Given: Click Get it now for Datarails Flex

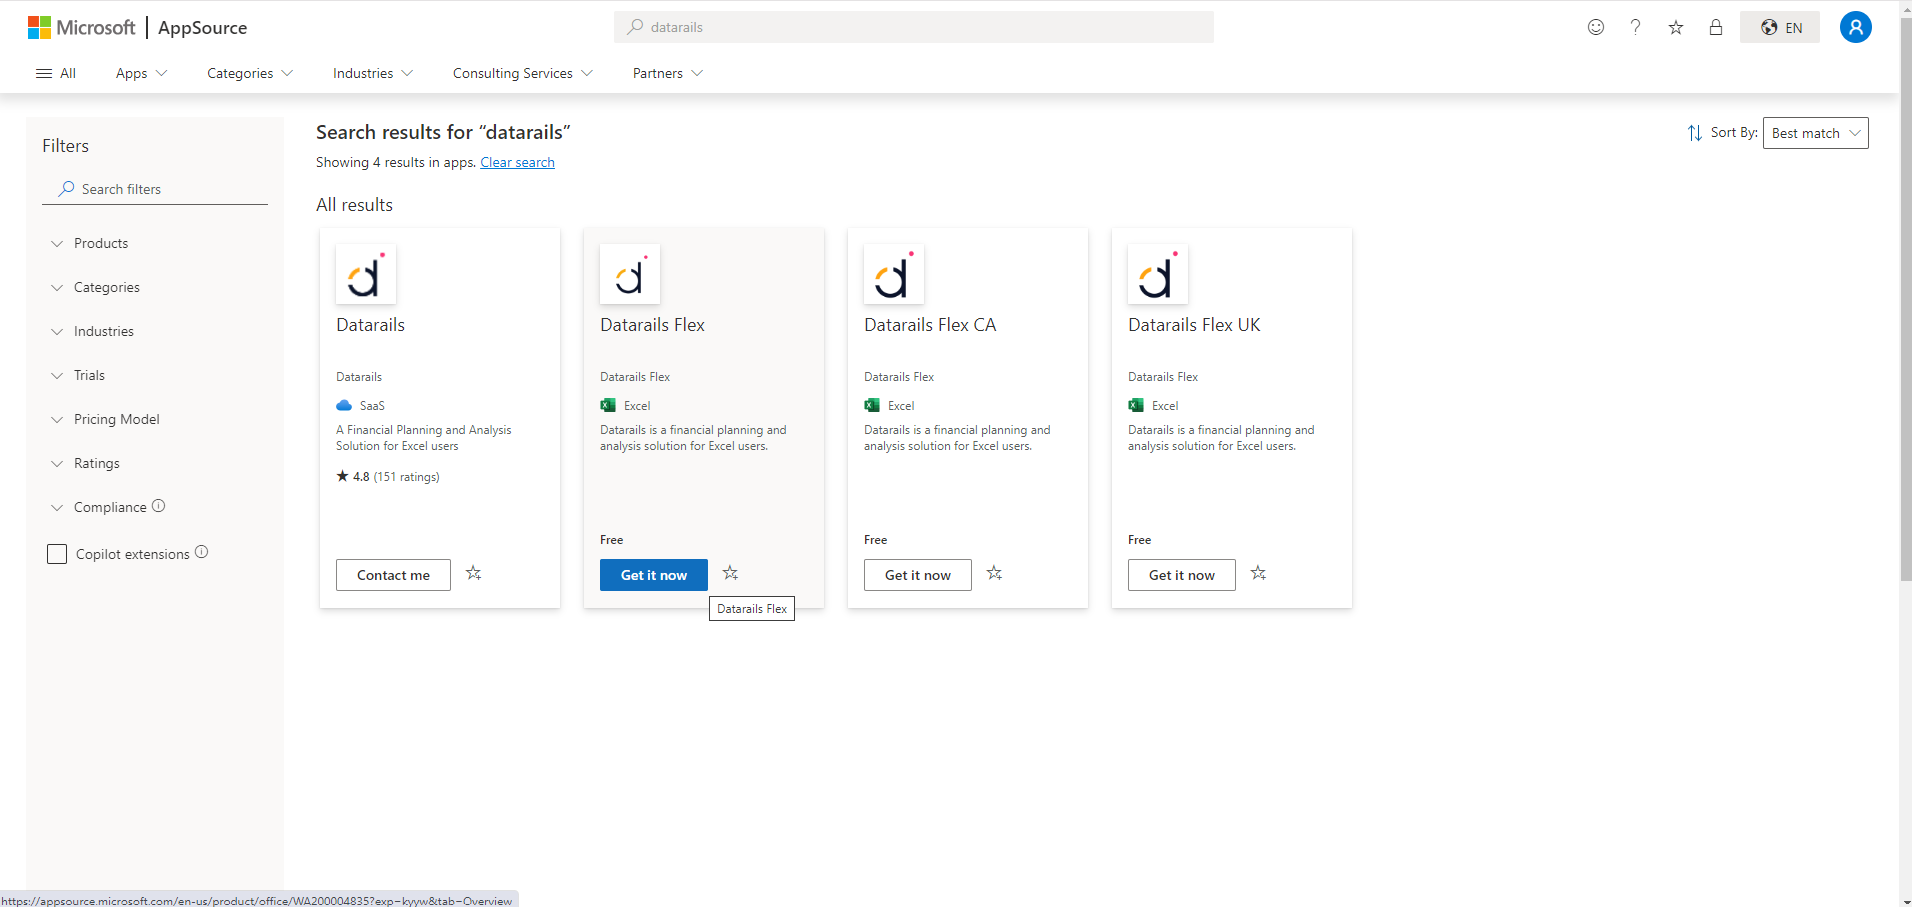Looking at the screenshot, I should (x=654, y=575).
